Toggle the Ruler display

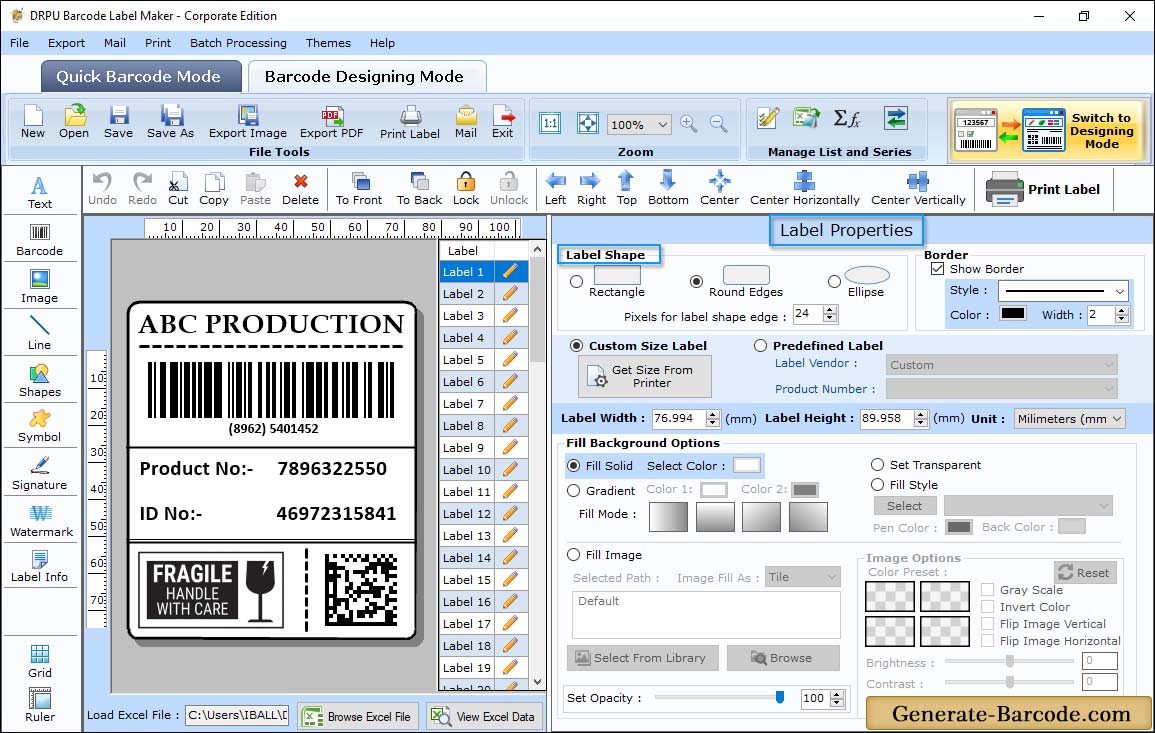pyautogui.click(x=40, y=705)
